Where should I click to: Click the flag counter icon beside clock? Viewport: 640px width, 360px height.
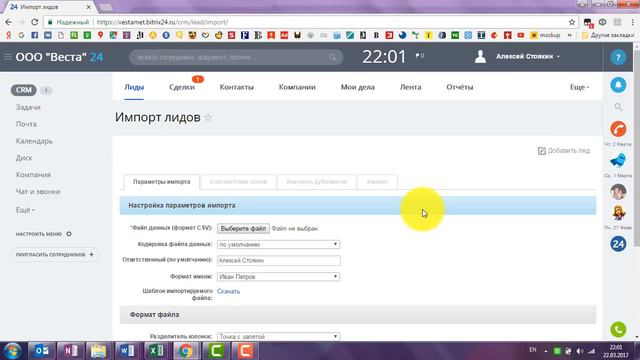pyautogui.click(x=420, y=56)
